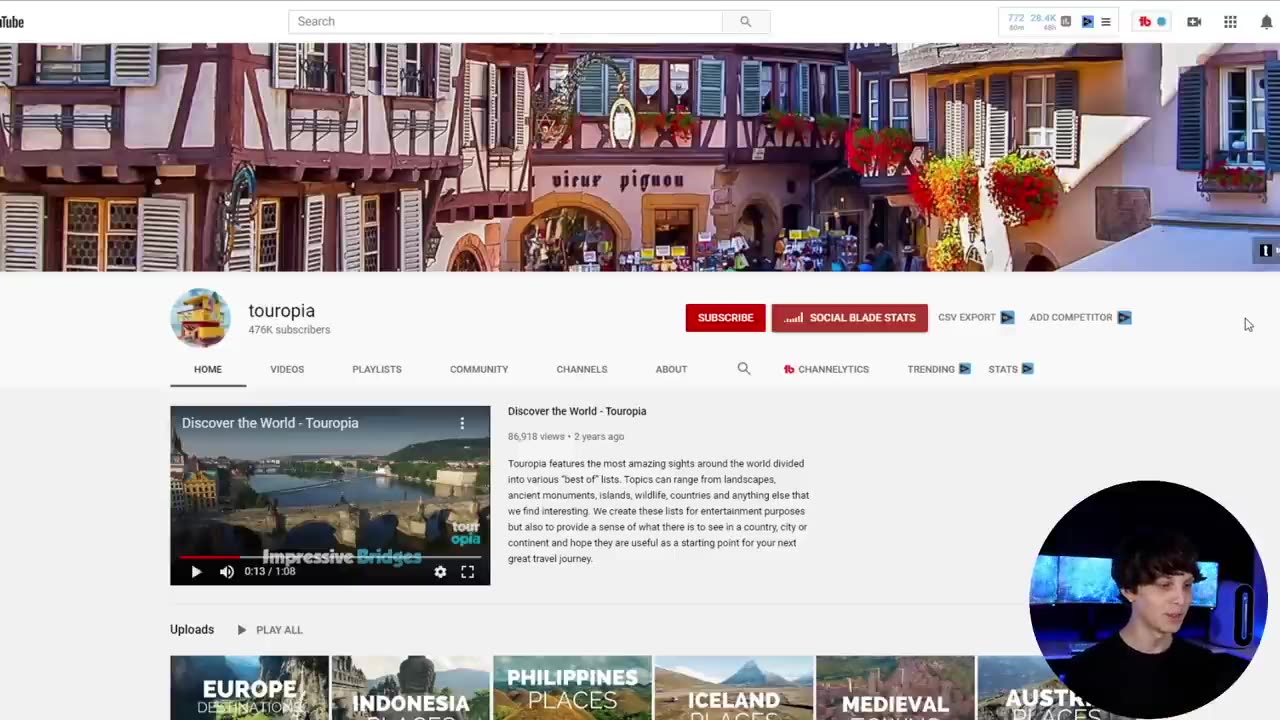Image resolution: width=1280 pixels, height=720 pixels.
Task: Click the touropia channel name
Action: coord(282,311)
